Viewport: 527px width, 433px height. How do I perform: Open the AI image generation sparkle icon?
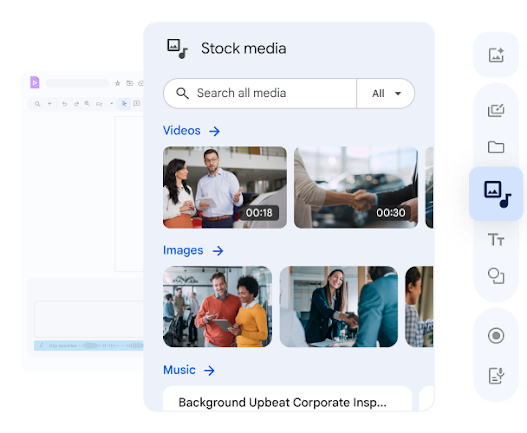pyautogui.click(x=496, y=55)
